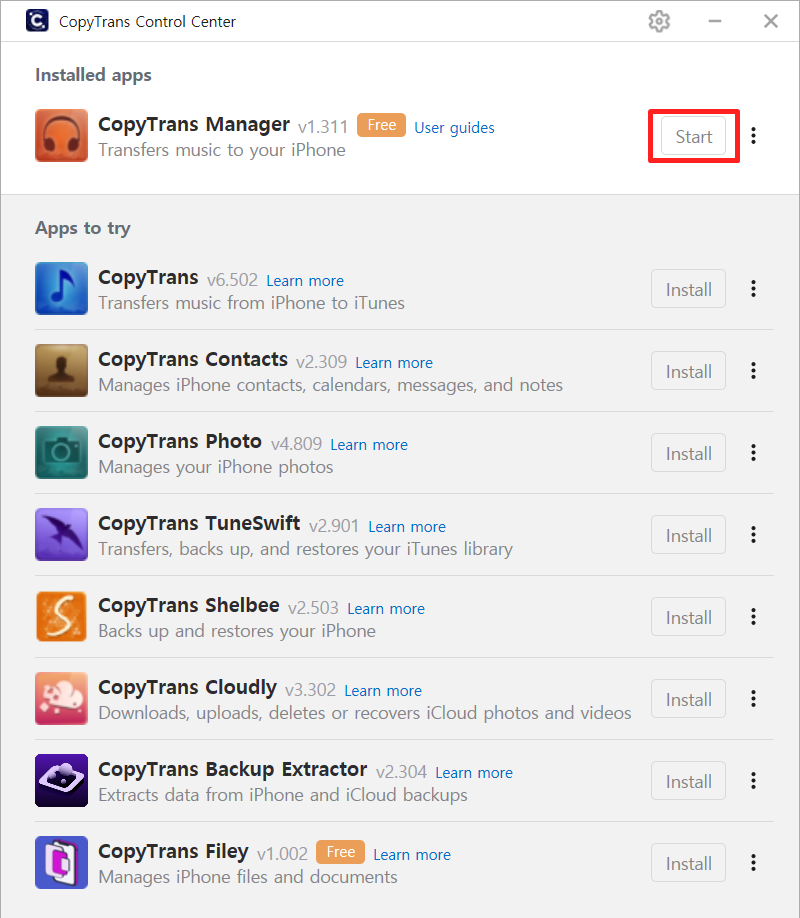Open more options for CopyTrans Shelbee
The image size is (800, 918).
(x=754, y=616)
